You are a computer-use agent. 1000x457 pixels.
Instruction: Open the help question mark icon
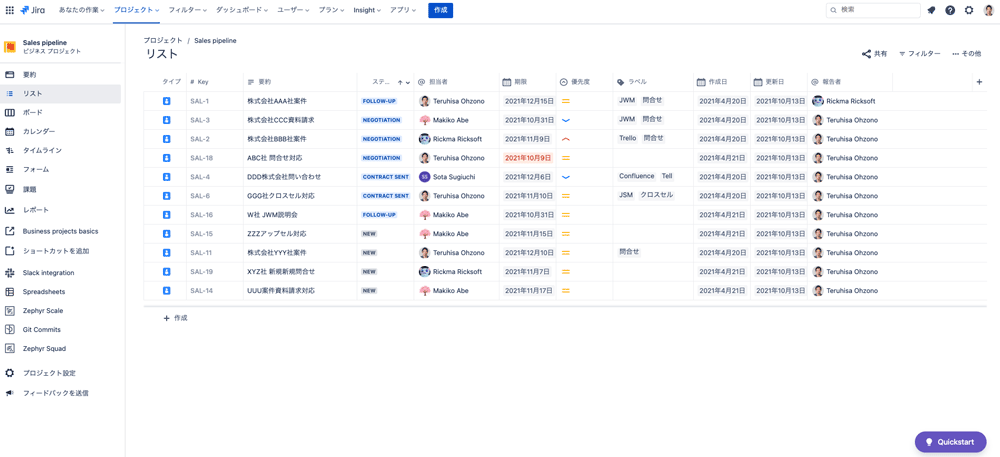(950, 10)
